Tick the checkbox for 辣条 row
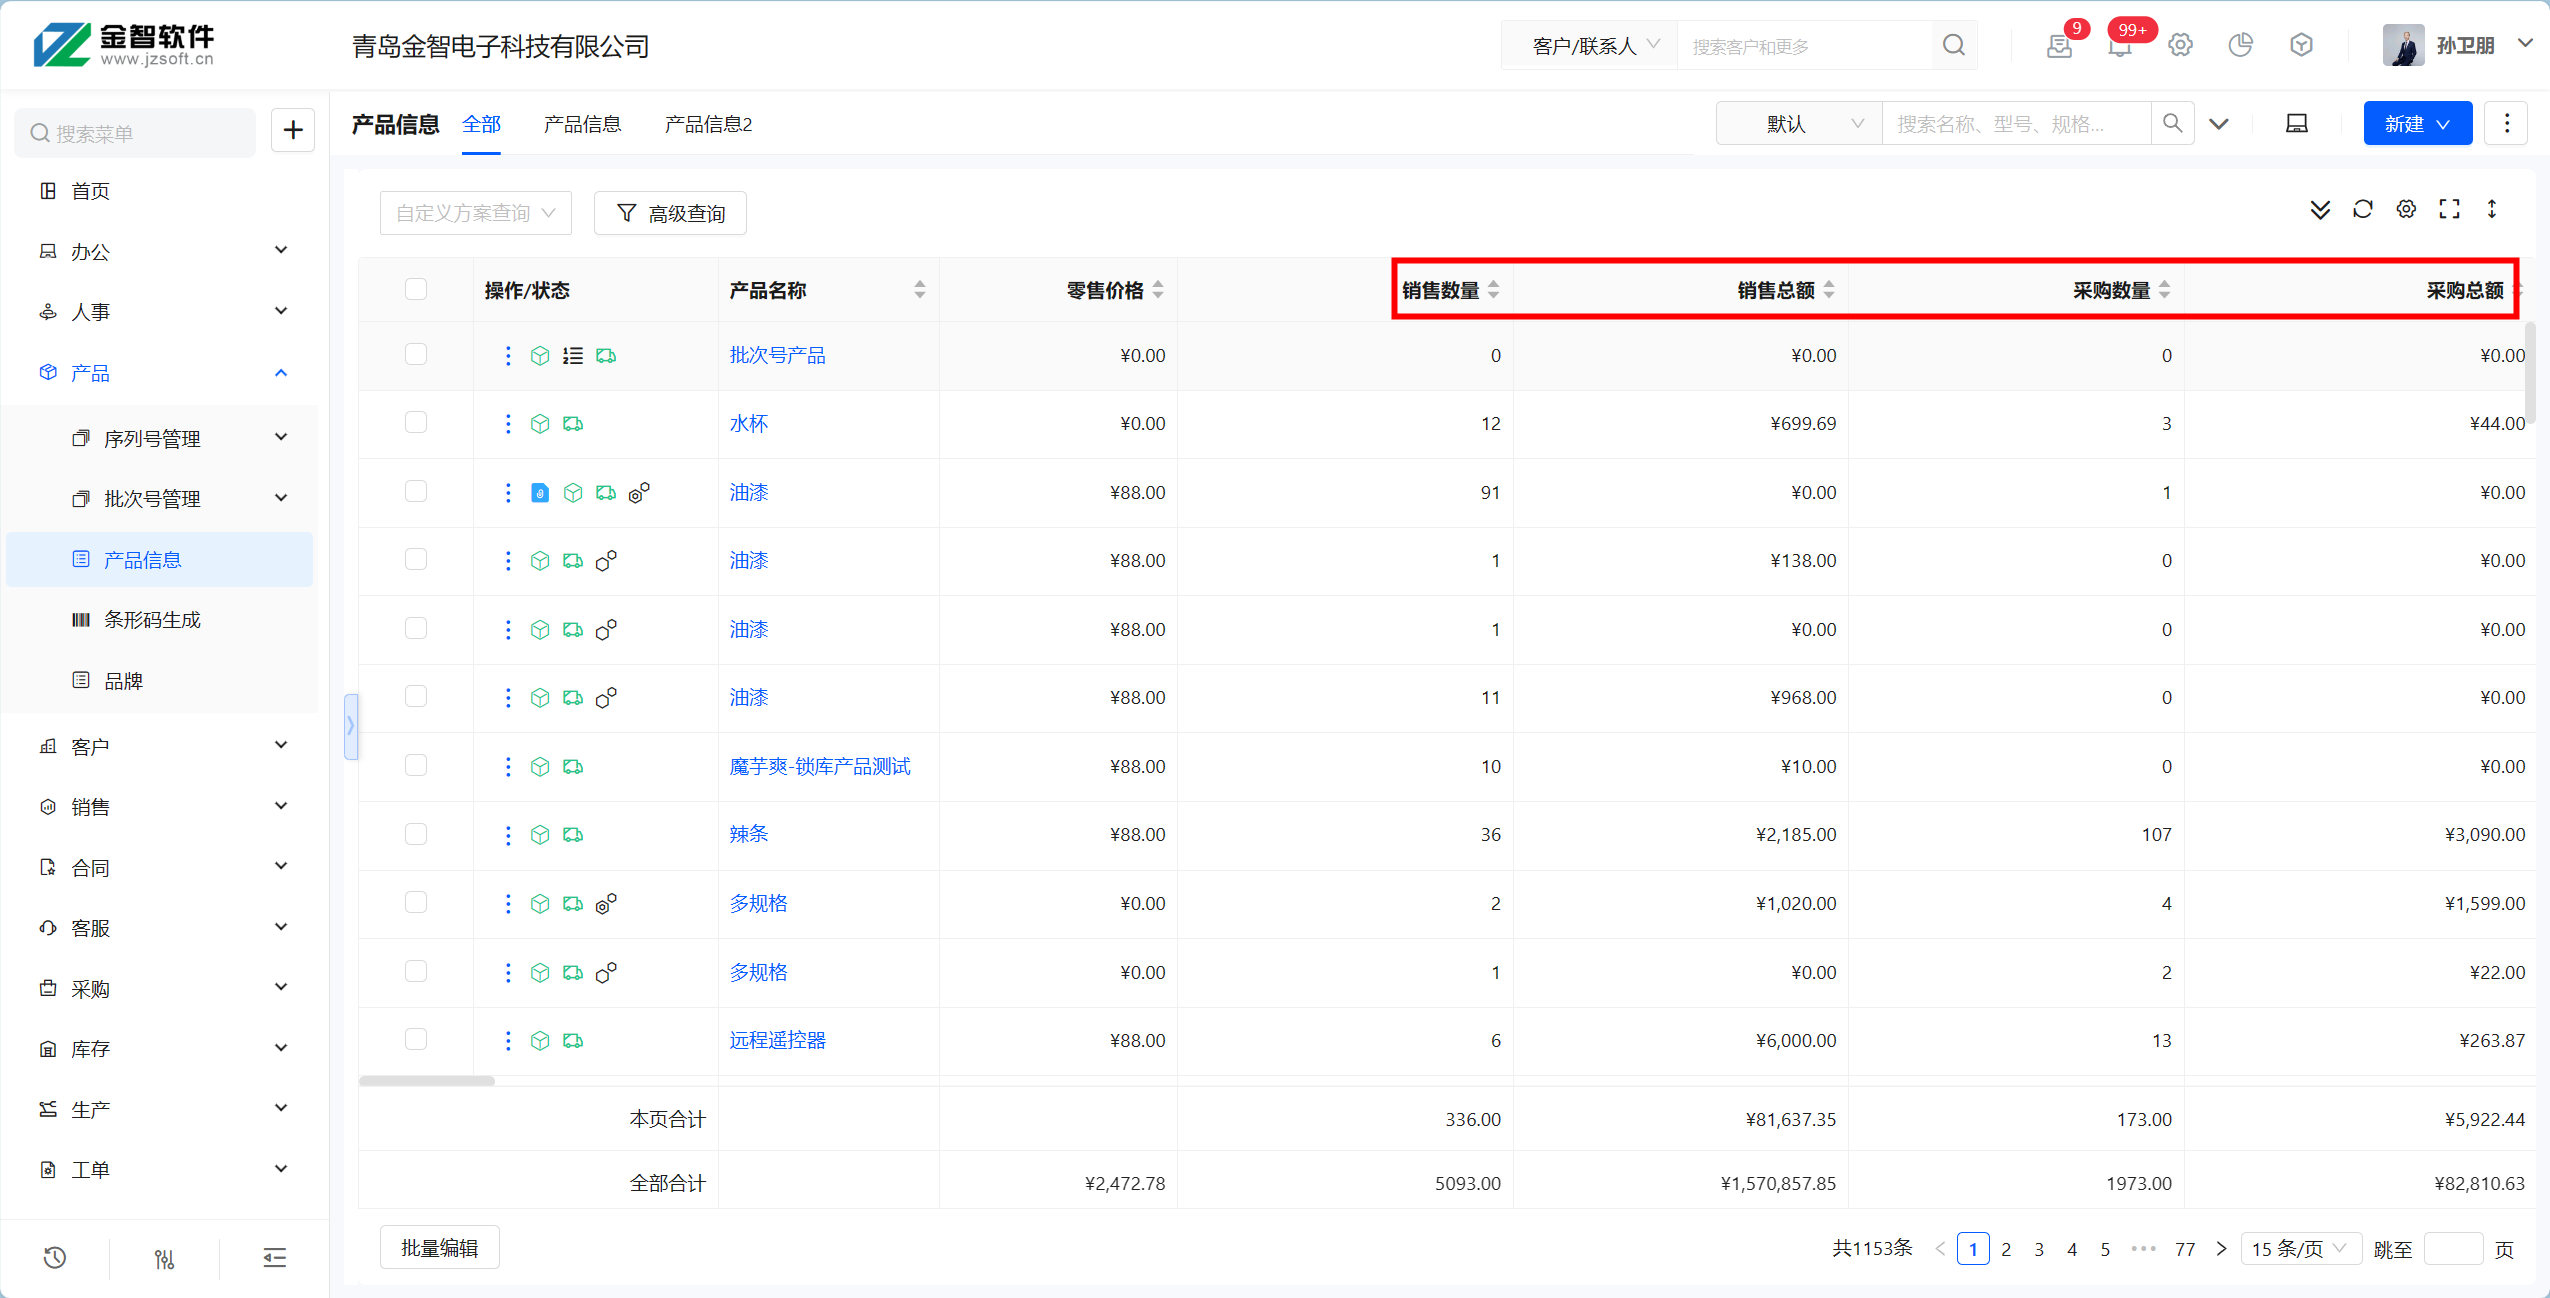This screenshot has height=1298, width=2550. click(x=416, y=834)
